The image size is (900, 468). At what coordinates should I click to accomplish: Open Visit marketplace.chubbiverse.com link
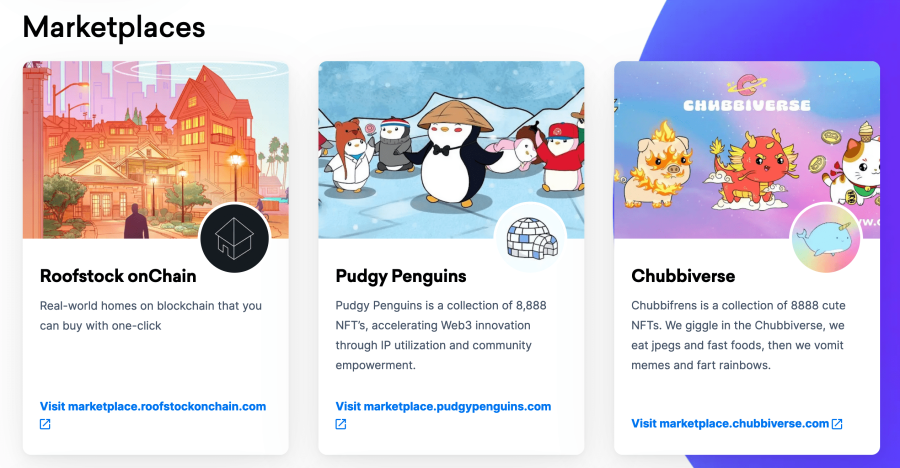pos(730,424)
